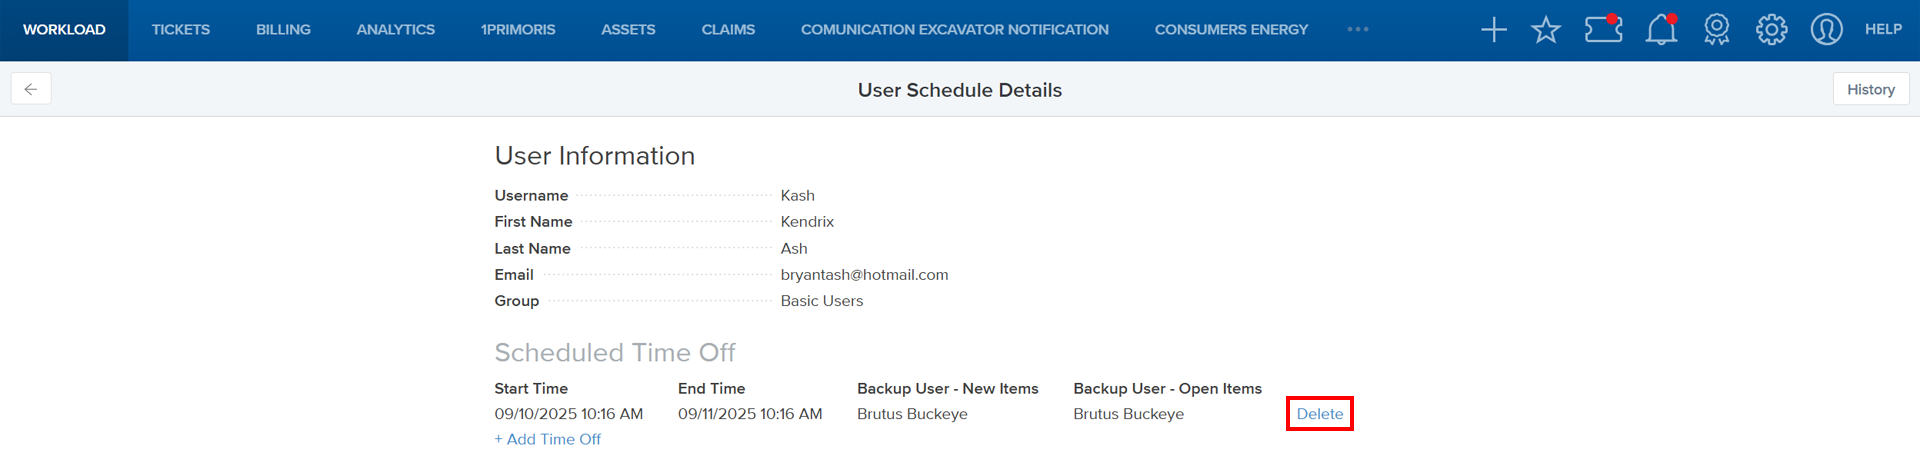Open the Help menu
This screenshot has height=460, width=1920.
[1883, 30]
